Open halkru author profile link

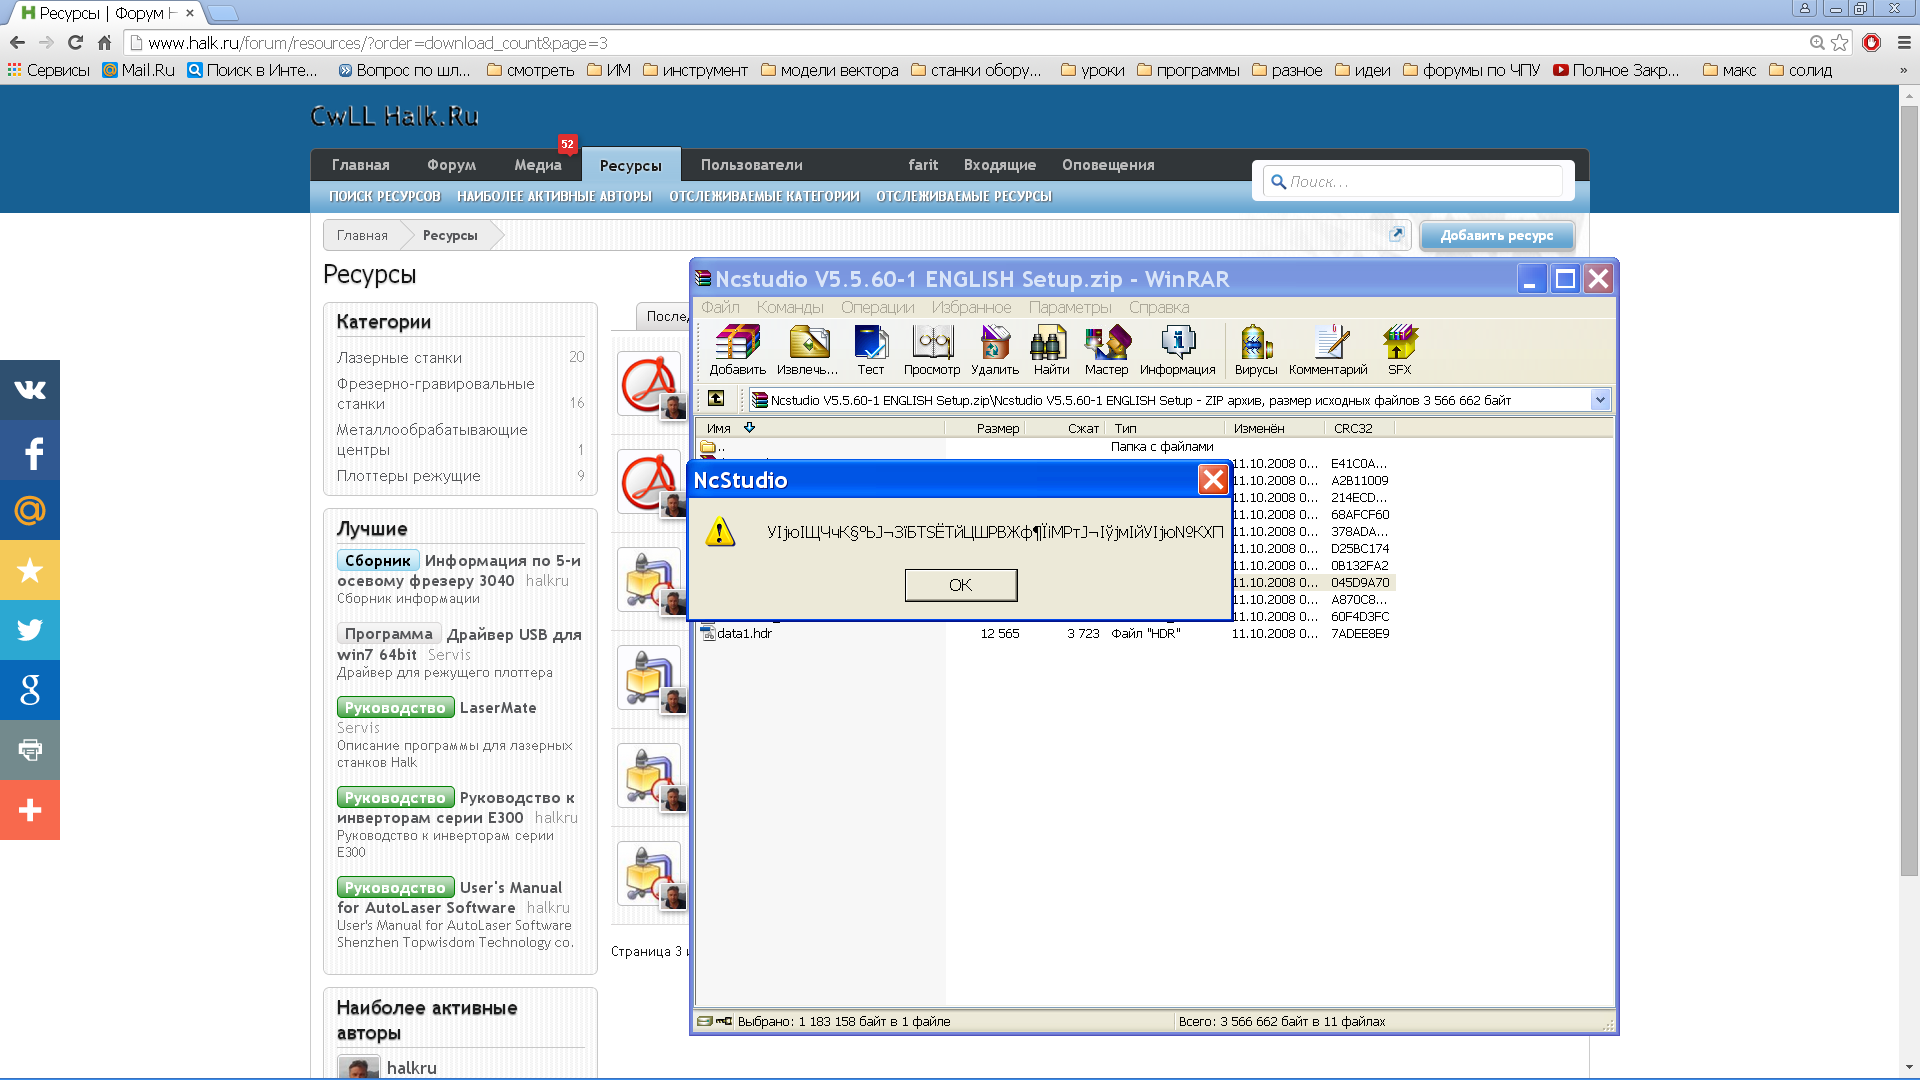pyautogui.click(x=412, y=1068)
